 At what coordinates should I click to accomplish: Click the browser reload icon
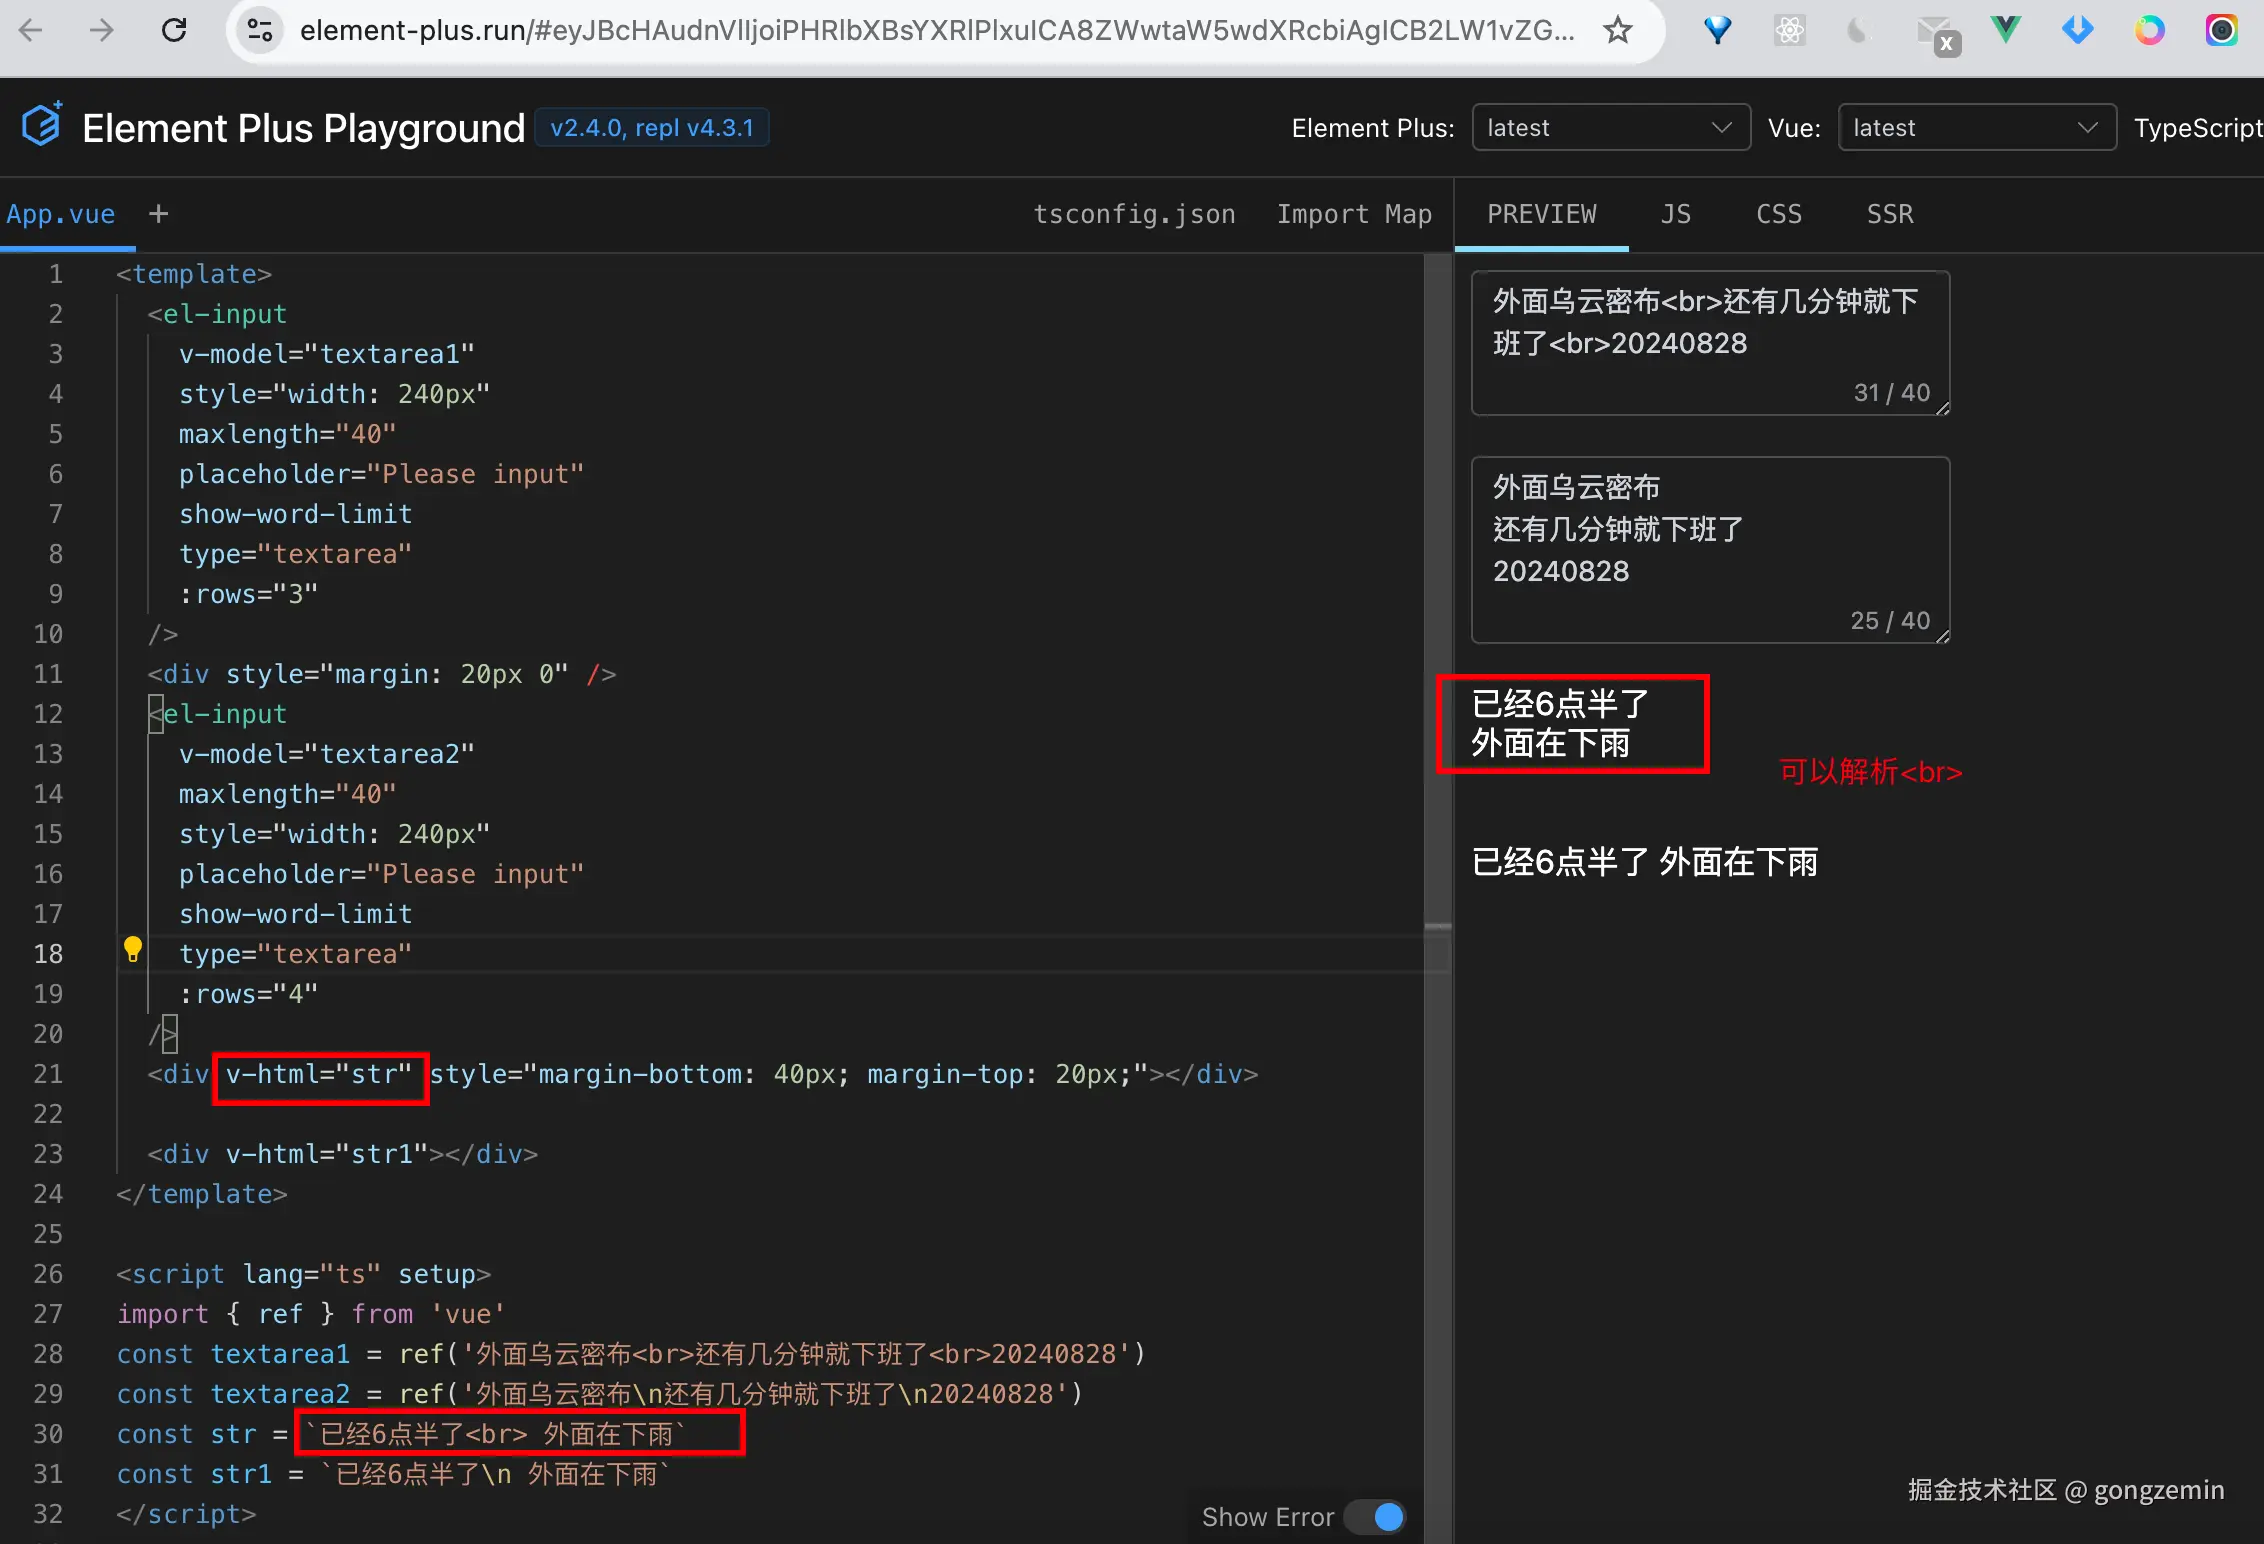click(x=174, y=30)
